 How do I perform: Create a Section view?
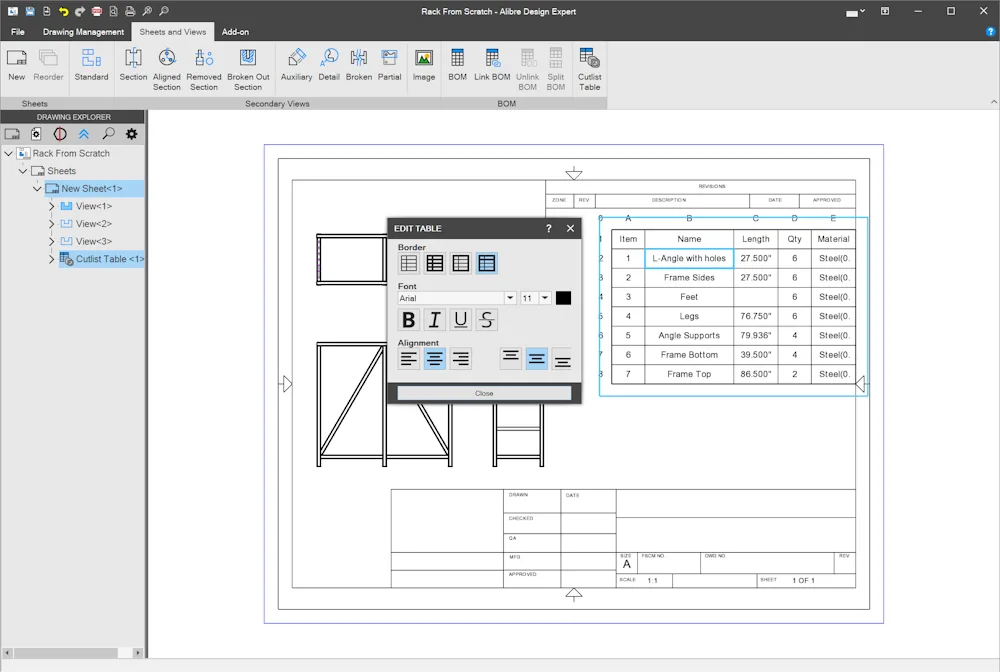(x=133, y=65)
